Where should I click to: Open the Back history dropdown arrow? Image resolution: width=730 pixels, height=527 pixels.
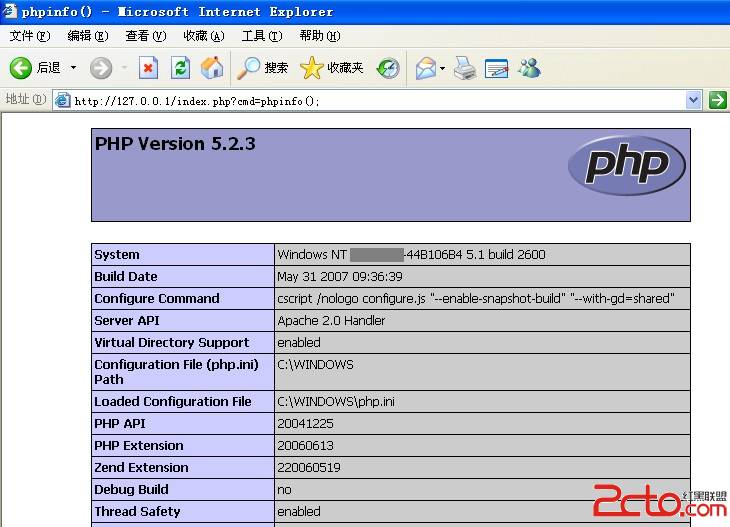point(73,68)
